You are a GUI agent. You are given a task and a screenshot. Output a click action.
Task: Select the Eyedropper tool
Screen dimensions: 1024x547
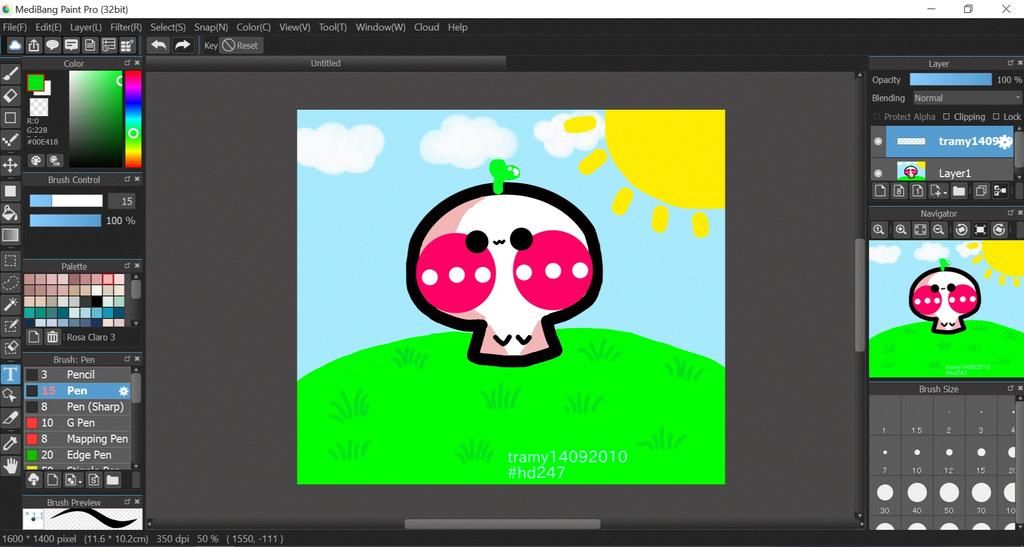click(10, 443)
